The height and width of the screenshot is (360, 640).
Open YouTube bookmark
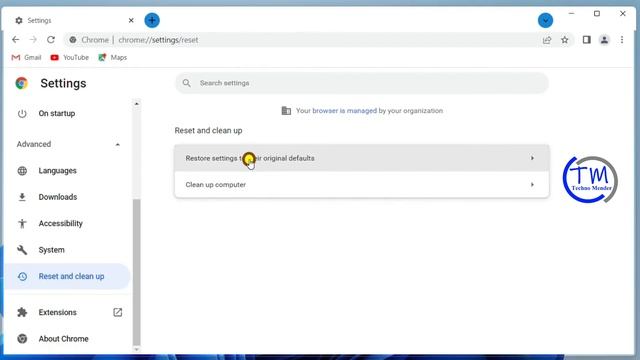pos(69,58)
